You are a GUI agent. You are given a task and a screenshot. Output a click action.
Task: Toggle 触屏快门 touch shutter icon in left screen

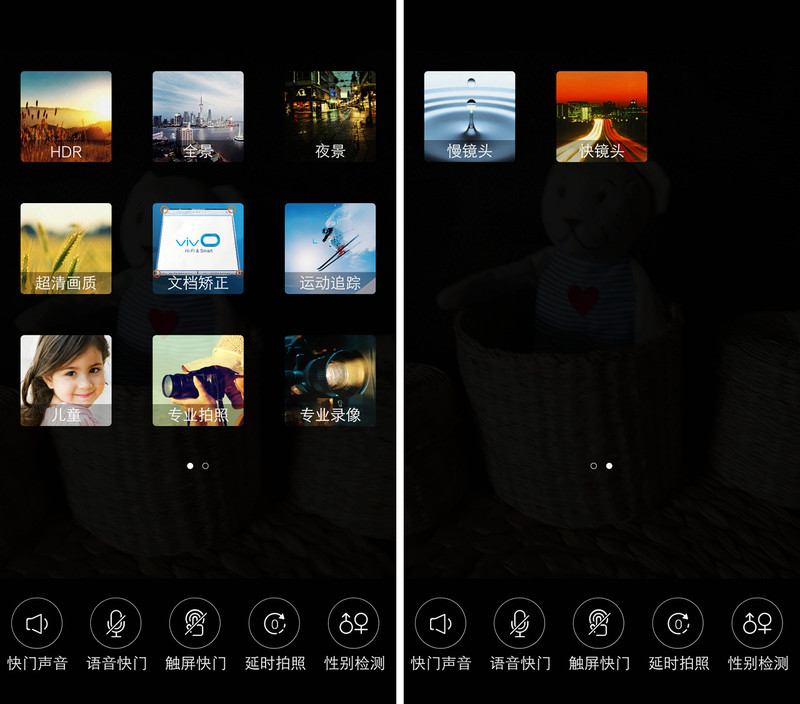point(195,623)
